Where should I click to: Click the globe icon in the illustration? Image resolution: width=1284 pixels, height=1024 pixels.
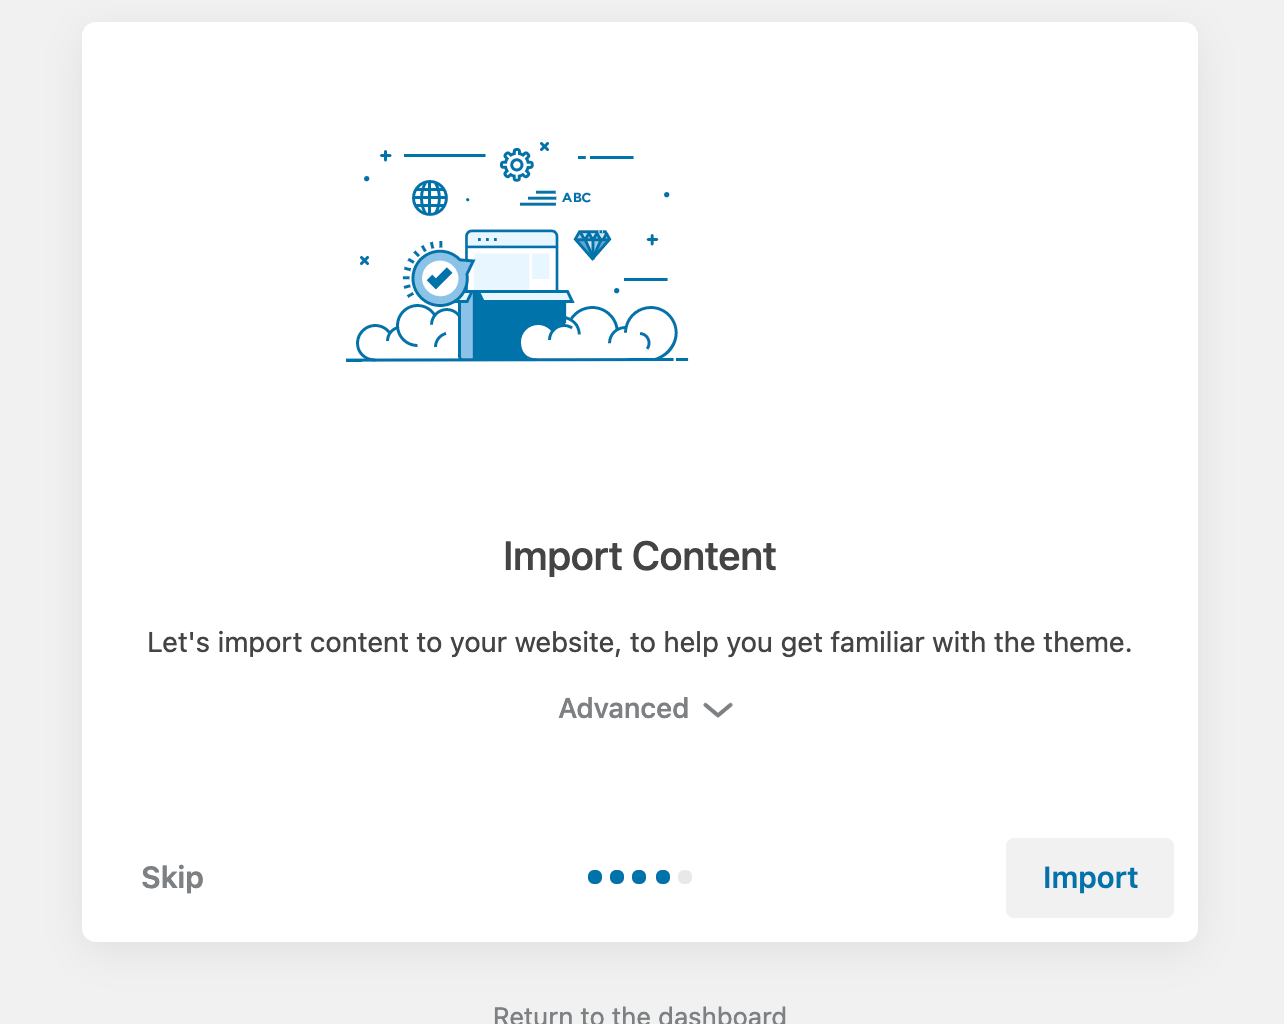click(430, 198)
